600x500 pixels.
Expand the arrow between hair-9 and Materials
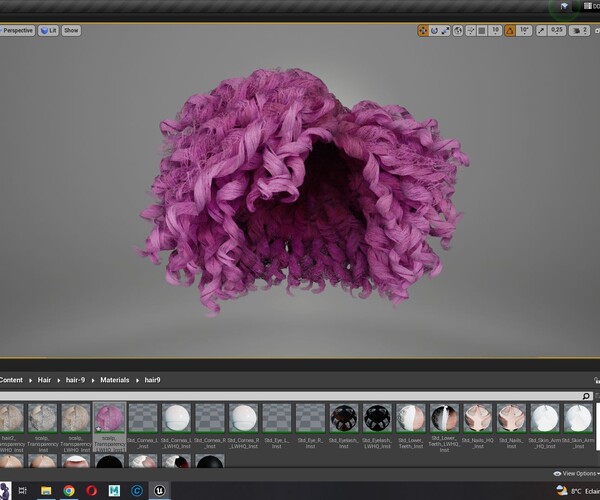pos(93,380)
